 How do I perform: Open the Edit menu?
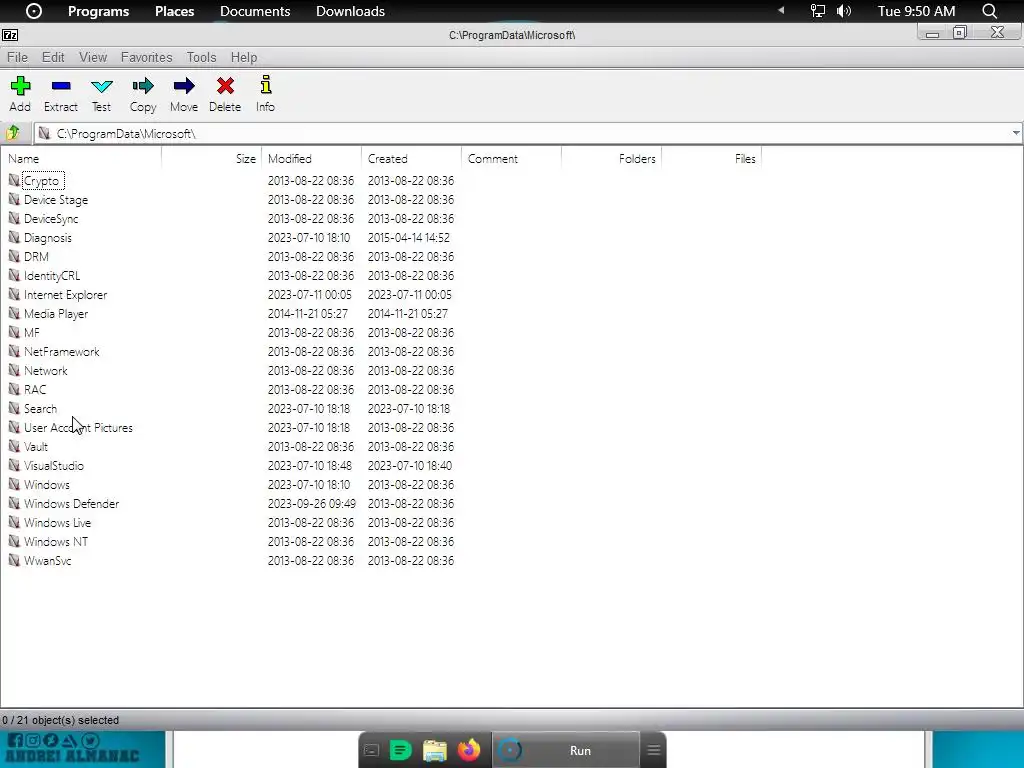coord(53,57)
